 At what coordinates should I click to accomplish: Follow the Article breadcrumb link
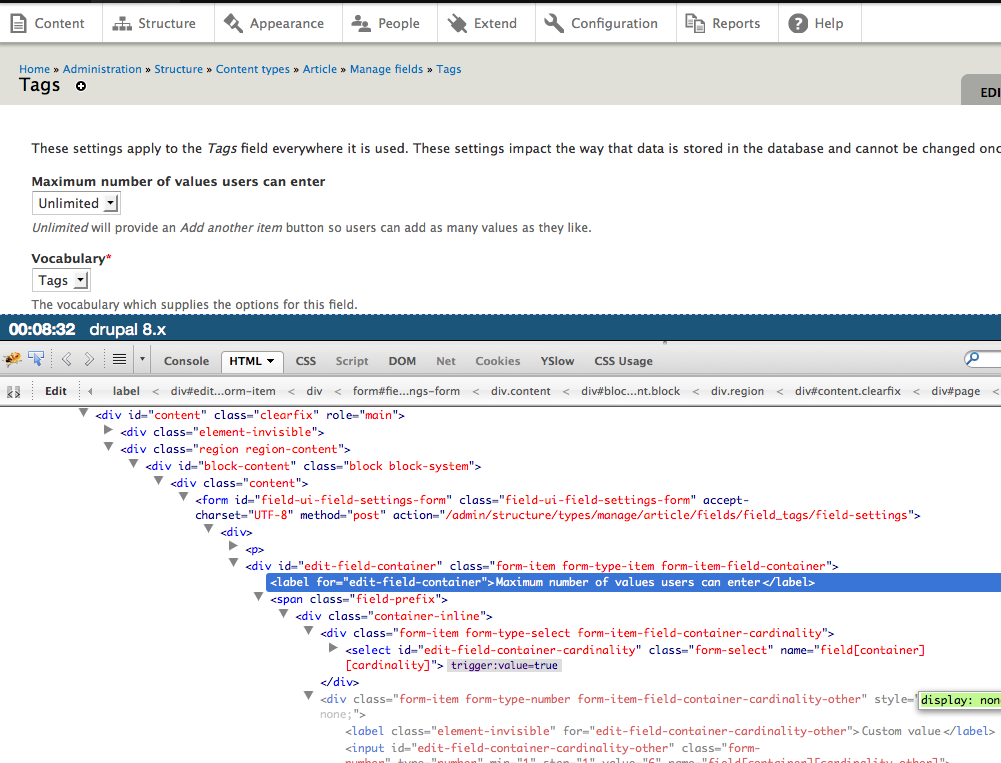[320, 69]
